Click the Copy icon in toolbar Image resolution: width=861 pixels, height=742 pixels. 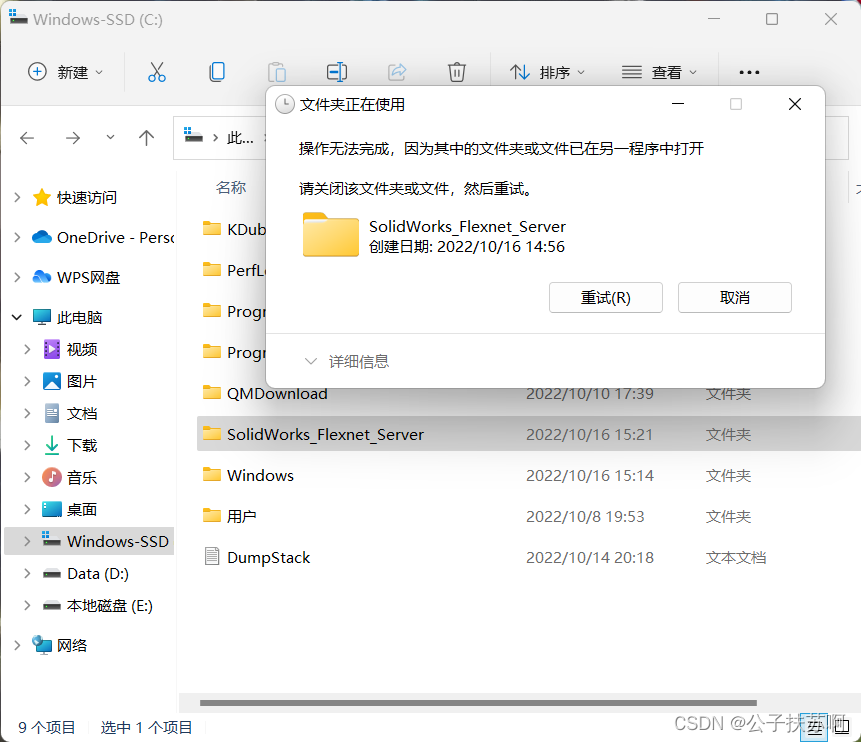pyautogui.click(x=217, y=72)
